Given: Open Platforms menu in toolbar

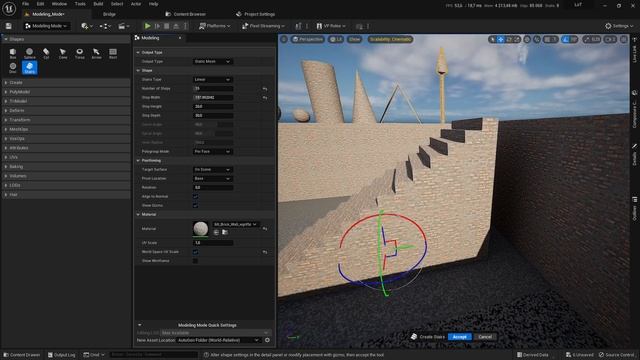Looking at the screenshot, I should coord(214,26).
